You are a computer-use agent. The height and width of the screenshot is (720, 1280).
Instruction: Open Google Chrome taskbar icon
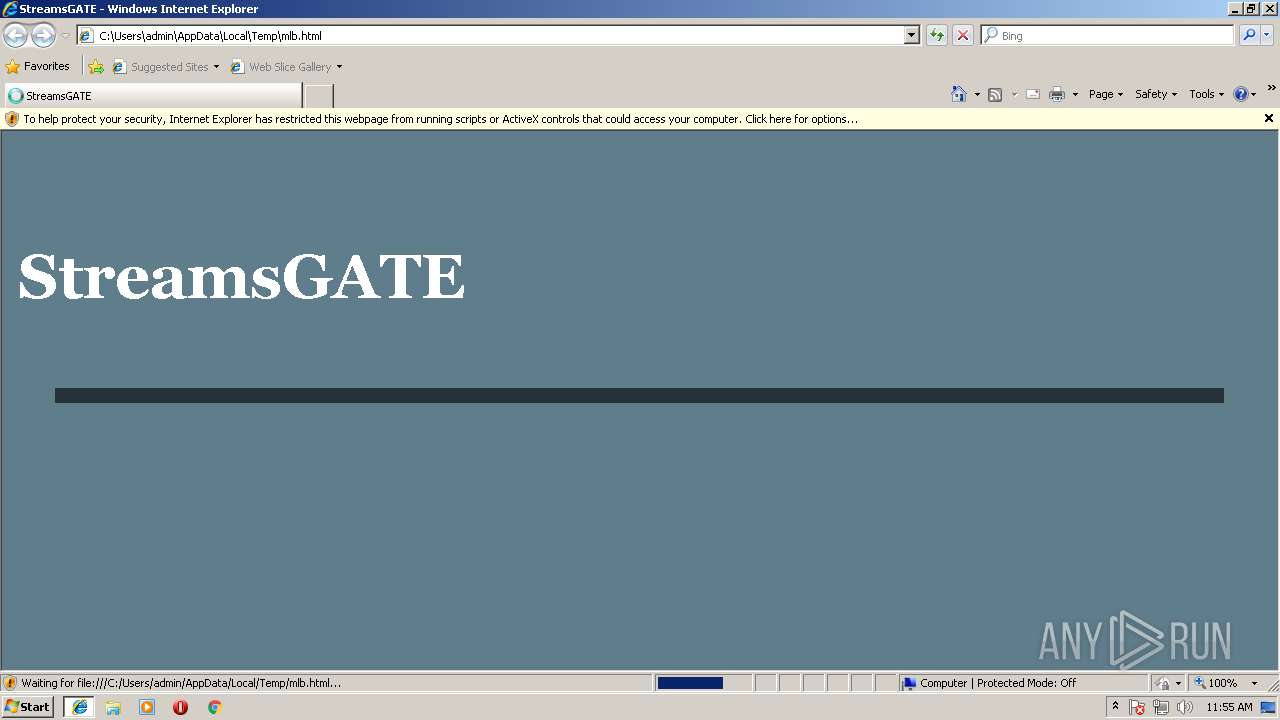[x=214, y=707]
